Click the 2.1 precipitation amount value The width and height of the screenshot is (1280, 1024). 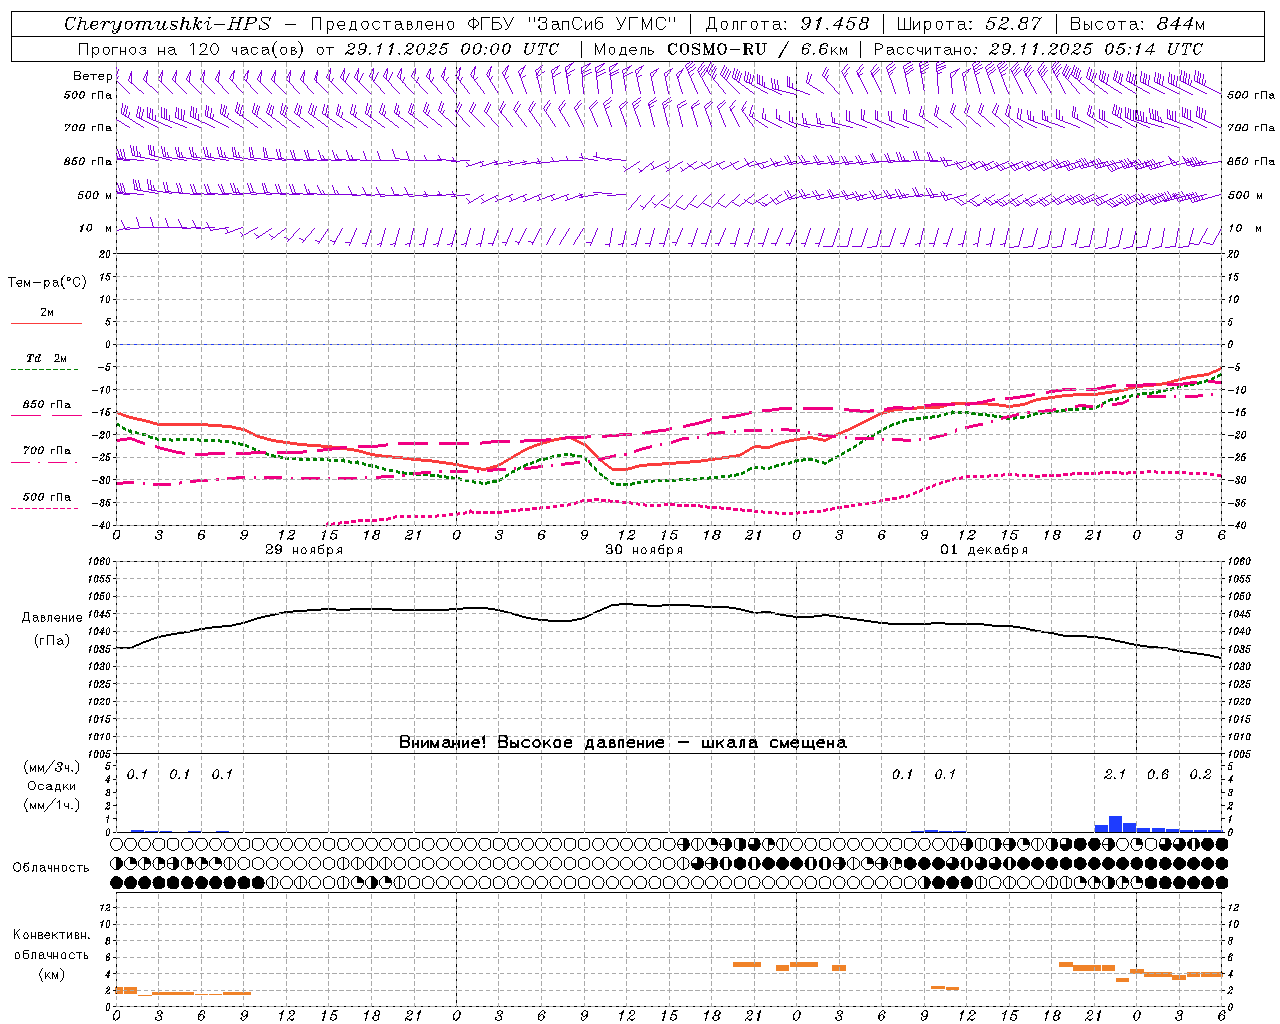click(1115, 774)
